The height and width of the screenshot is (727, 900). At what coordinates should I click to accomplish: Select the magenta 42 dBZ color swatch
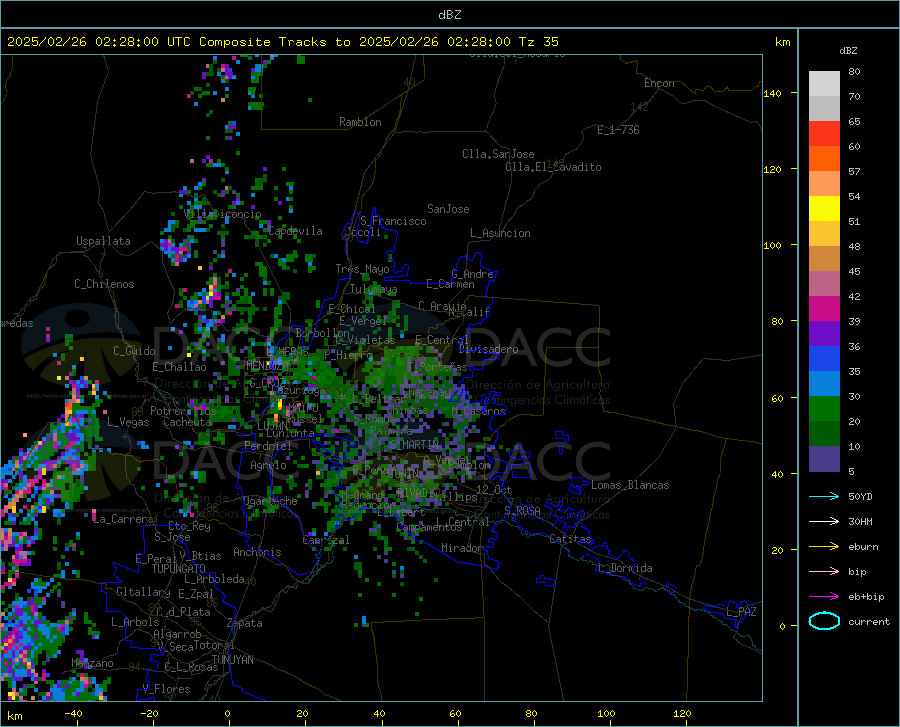pyautogui.click(x=824, y=309)
